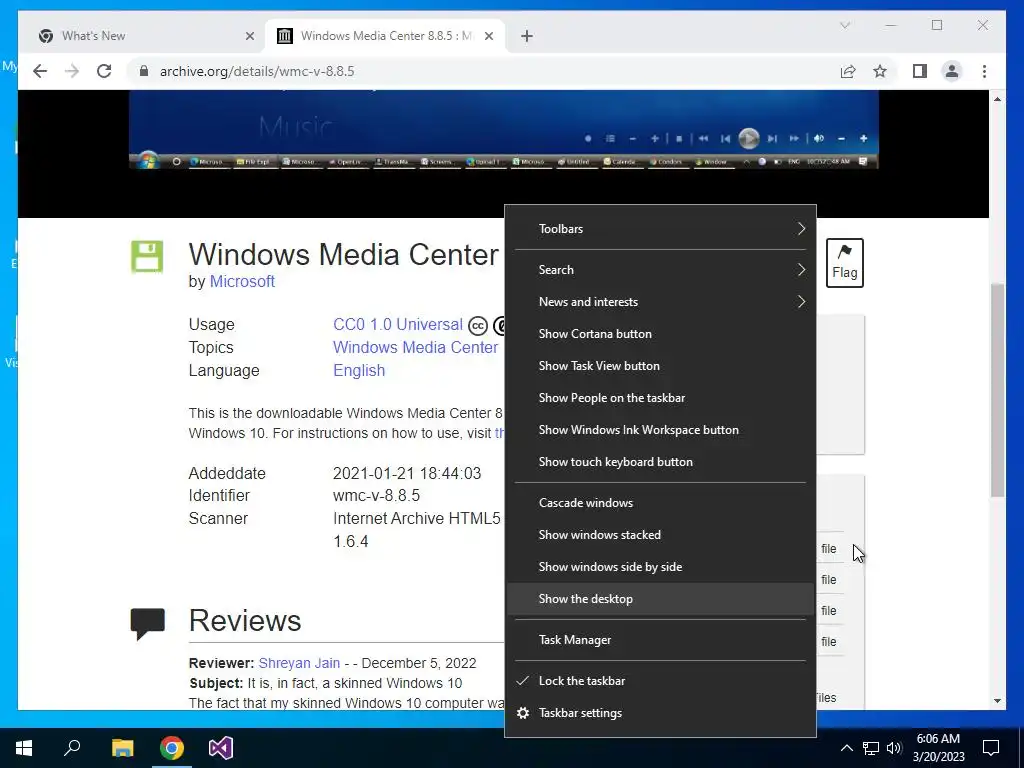Open Windows Media Center topic link

[415, 347]
